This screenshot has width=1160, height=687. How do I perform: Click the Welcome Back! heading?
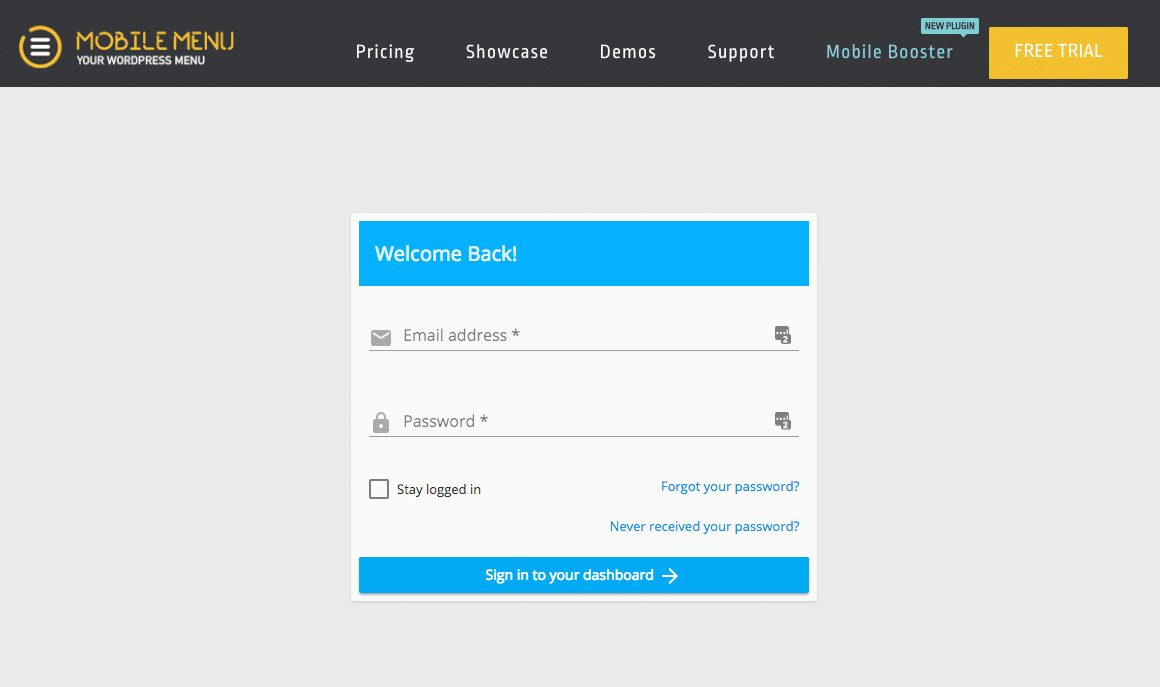445,254
